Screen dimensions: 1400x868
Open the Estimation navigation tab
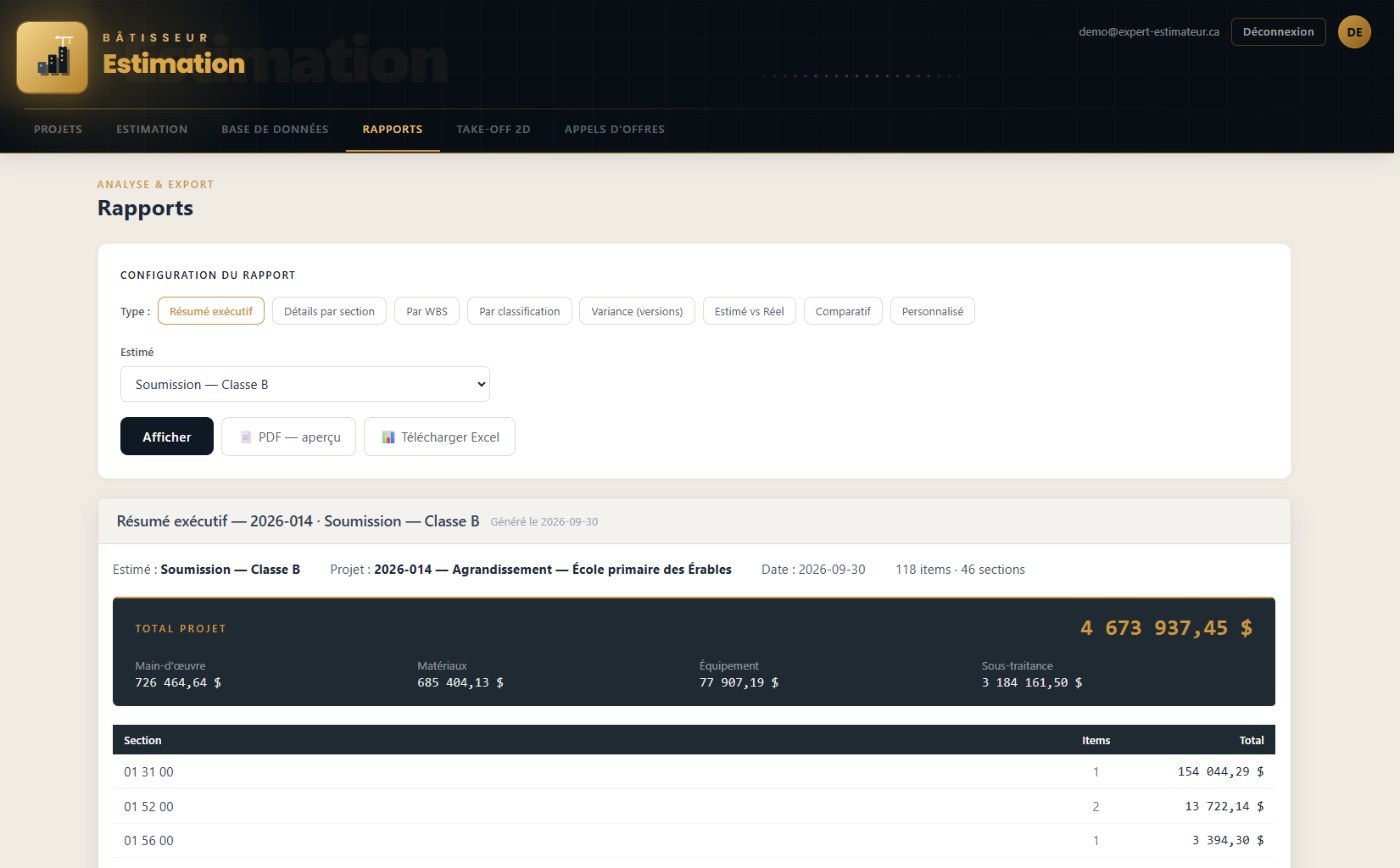152,129
